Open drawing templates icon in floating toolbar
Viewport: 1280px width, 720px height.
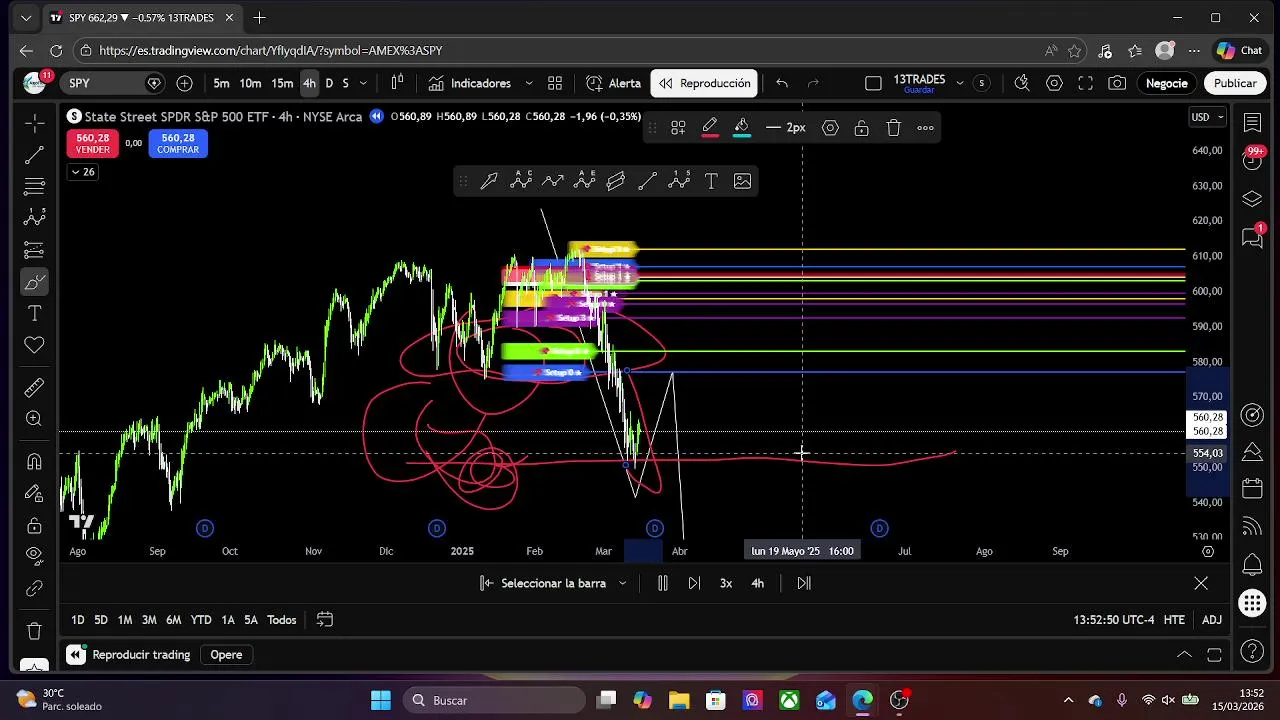pyautogui.click(x=678, y=127)
